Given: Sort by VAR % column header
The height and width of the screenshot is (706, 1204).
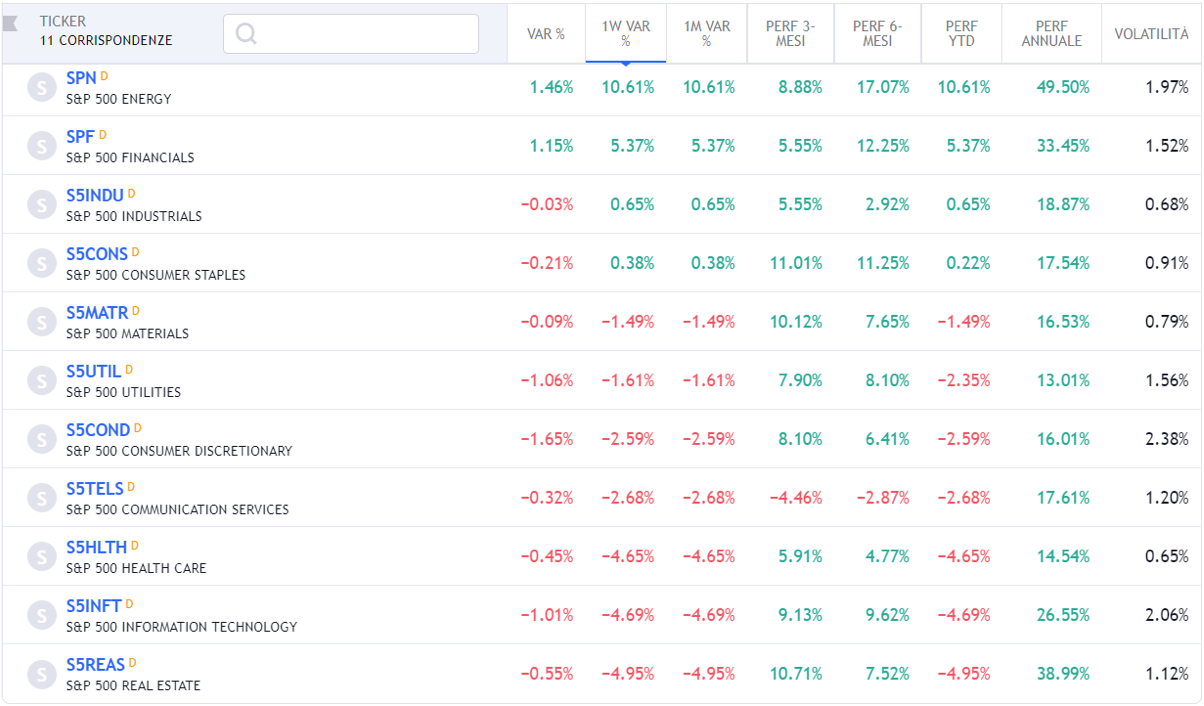Looking at the screenshot, I should [x=546, y=34].
